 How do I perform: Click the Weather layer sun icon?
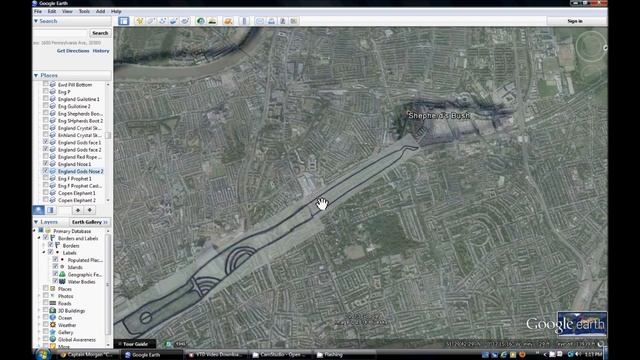[53, 325]
